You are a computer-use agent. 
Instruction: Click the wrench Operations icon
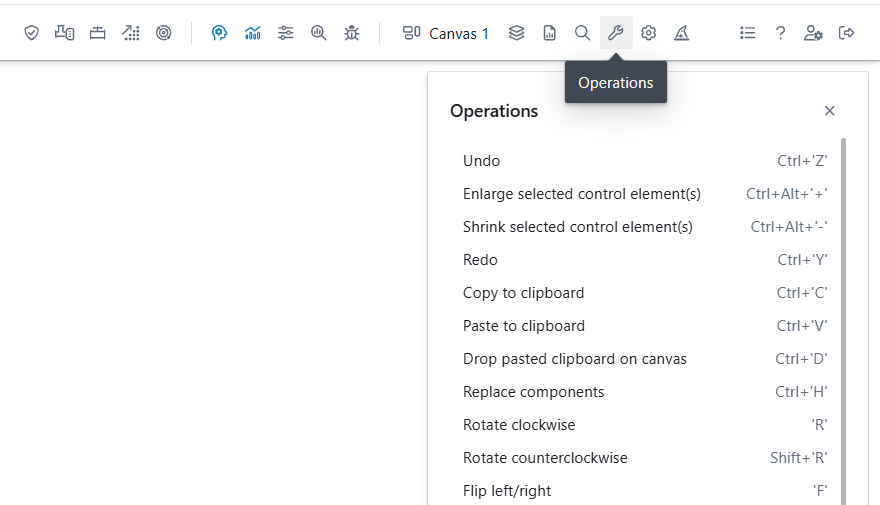616,33
